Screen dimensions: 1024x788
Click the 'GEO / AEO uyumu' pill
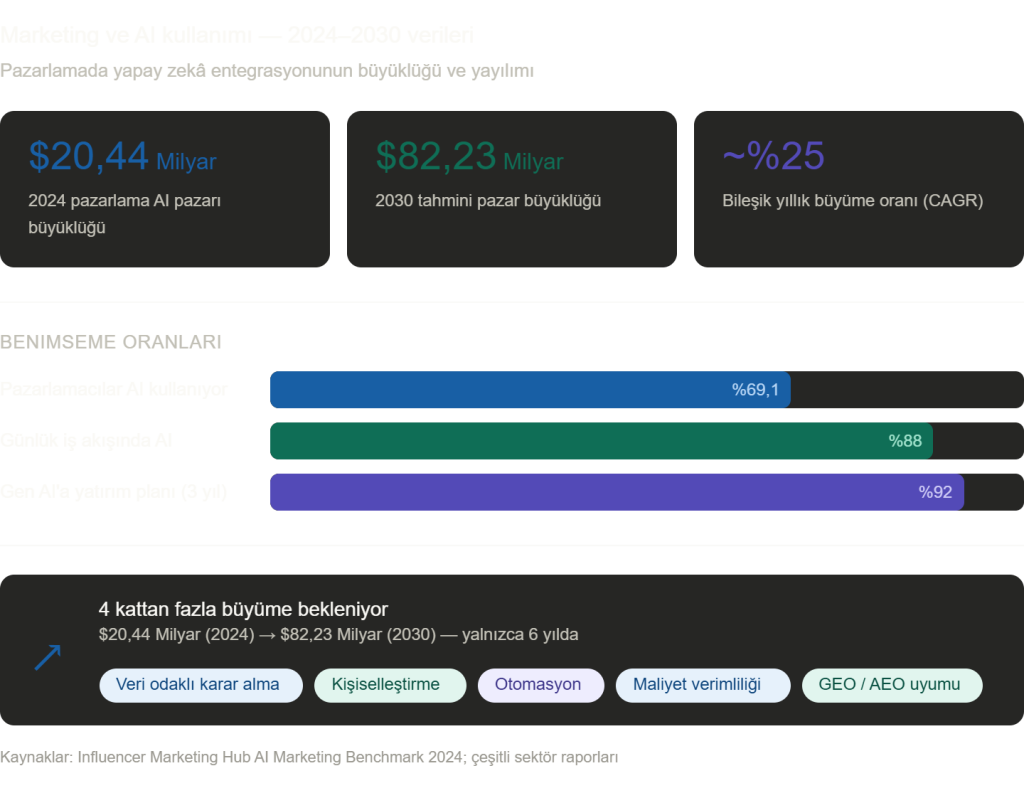(892, 685)
